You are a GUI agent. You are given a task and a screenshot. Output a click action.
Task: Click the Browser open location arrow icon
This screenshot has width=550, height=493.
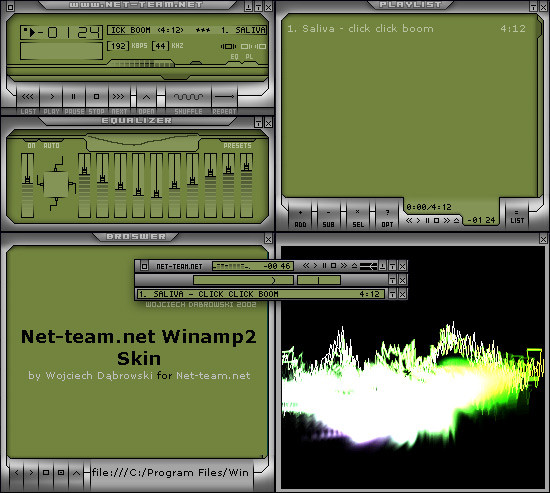pyautogui.click(x=76, y=473)
